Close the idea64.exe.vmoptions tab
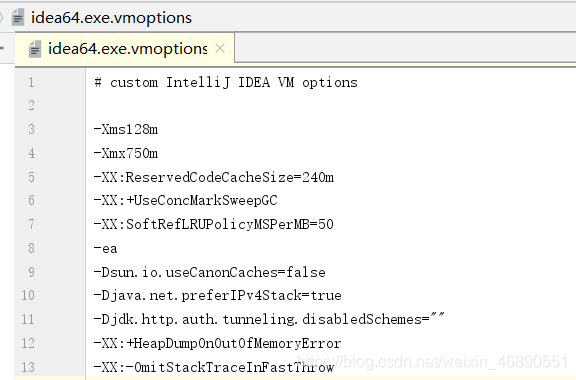576x380 pixels. [220, 48]
